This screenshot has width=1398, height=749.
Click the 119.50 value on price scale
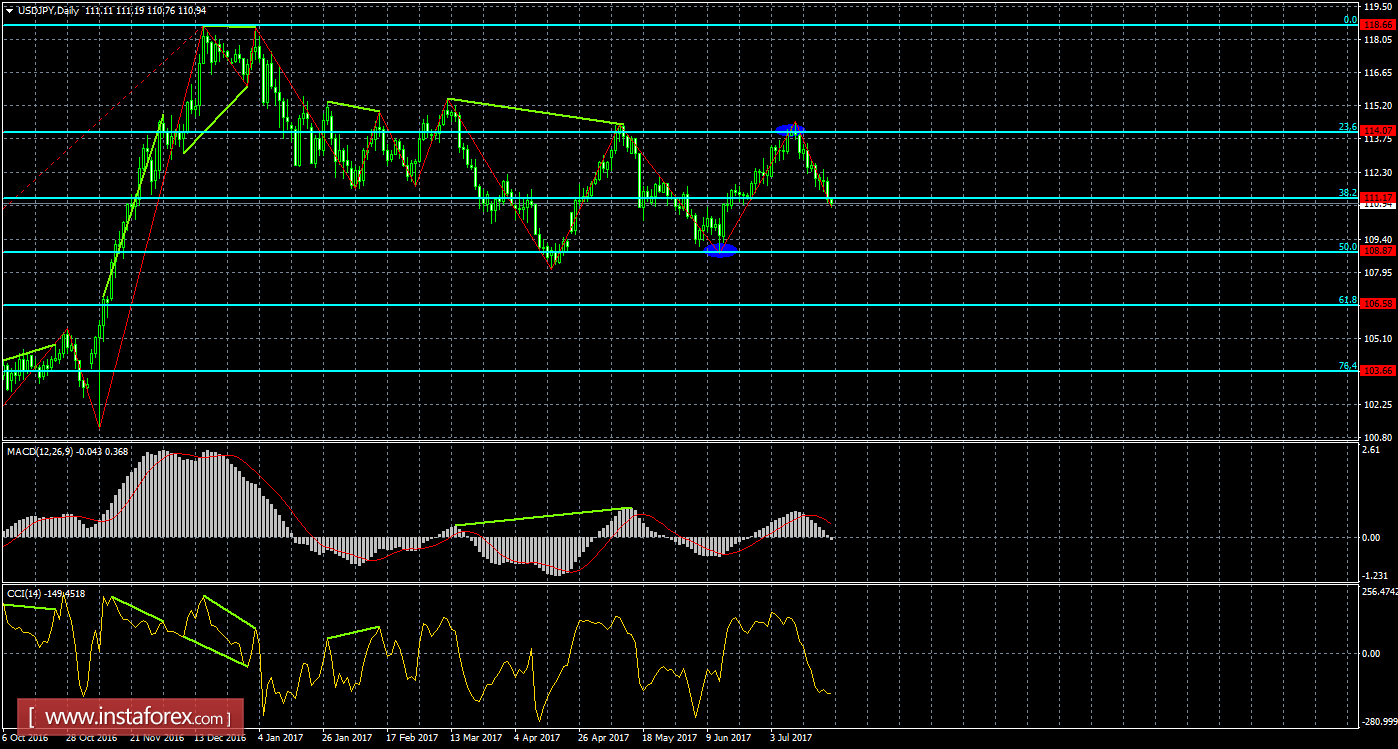(x=1378, y=6)
